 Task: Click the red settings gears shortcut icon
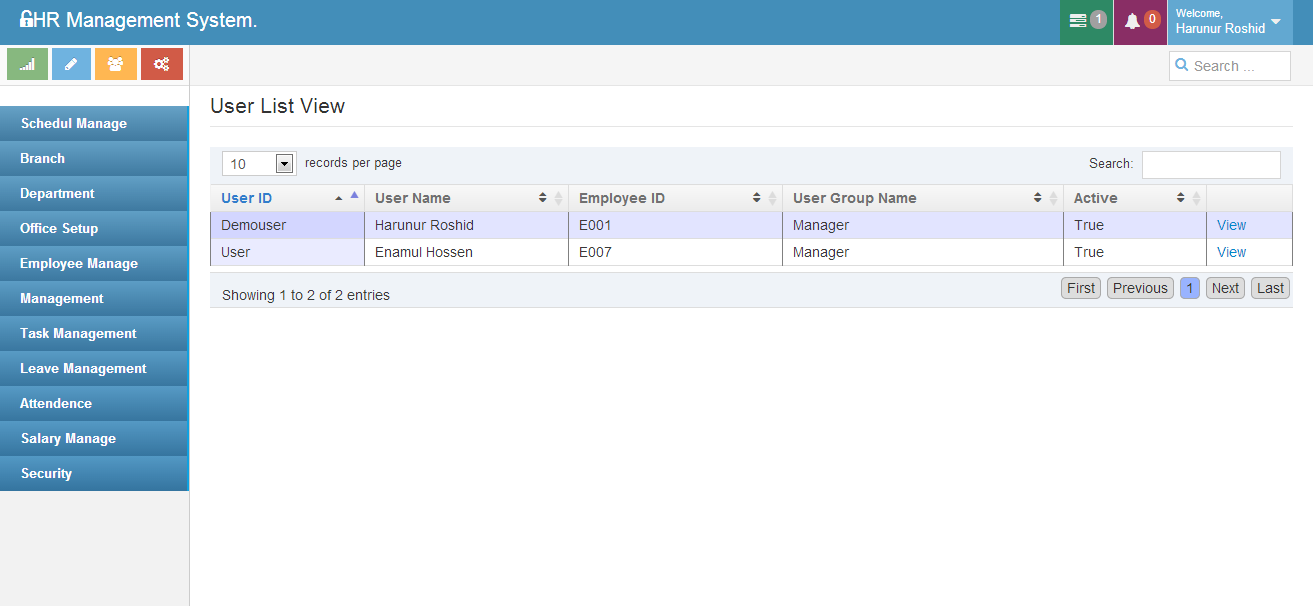point(161,64)
